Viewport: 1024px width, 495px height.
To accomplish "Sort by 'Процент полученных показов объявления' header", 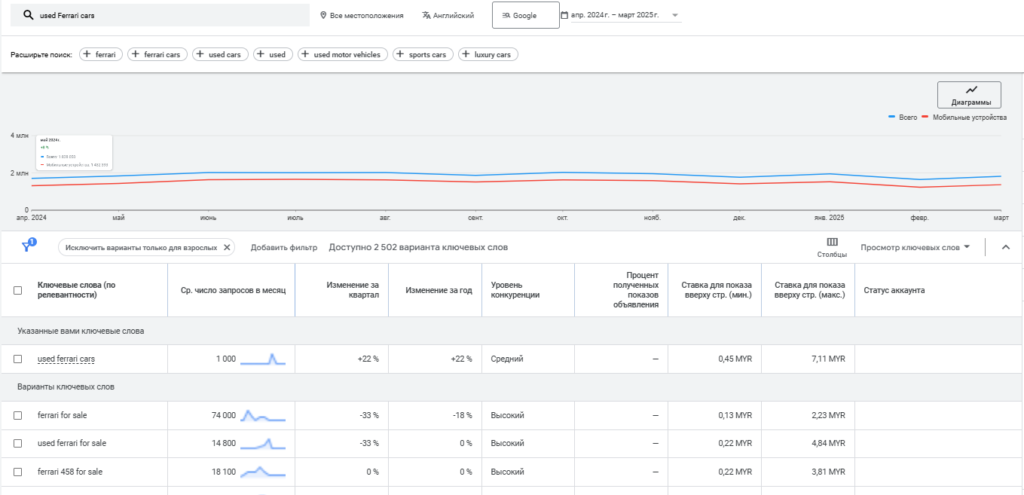I will 636,290.
